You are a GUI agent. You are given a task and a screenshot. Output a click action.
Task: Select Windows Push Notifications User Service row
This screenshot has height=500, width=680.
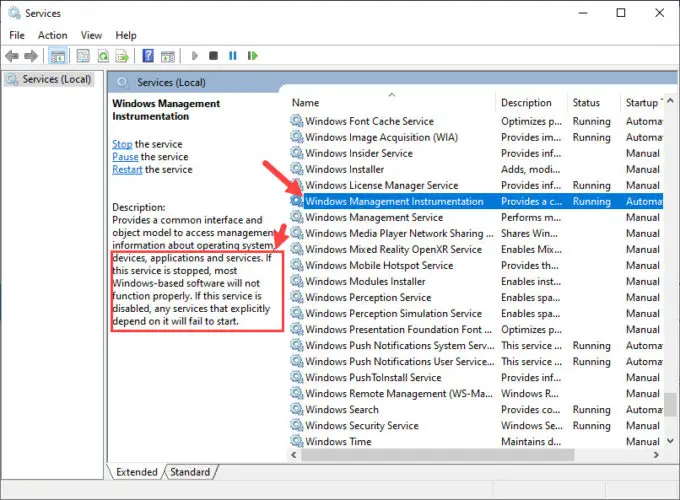476,361
